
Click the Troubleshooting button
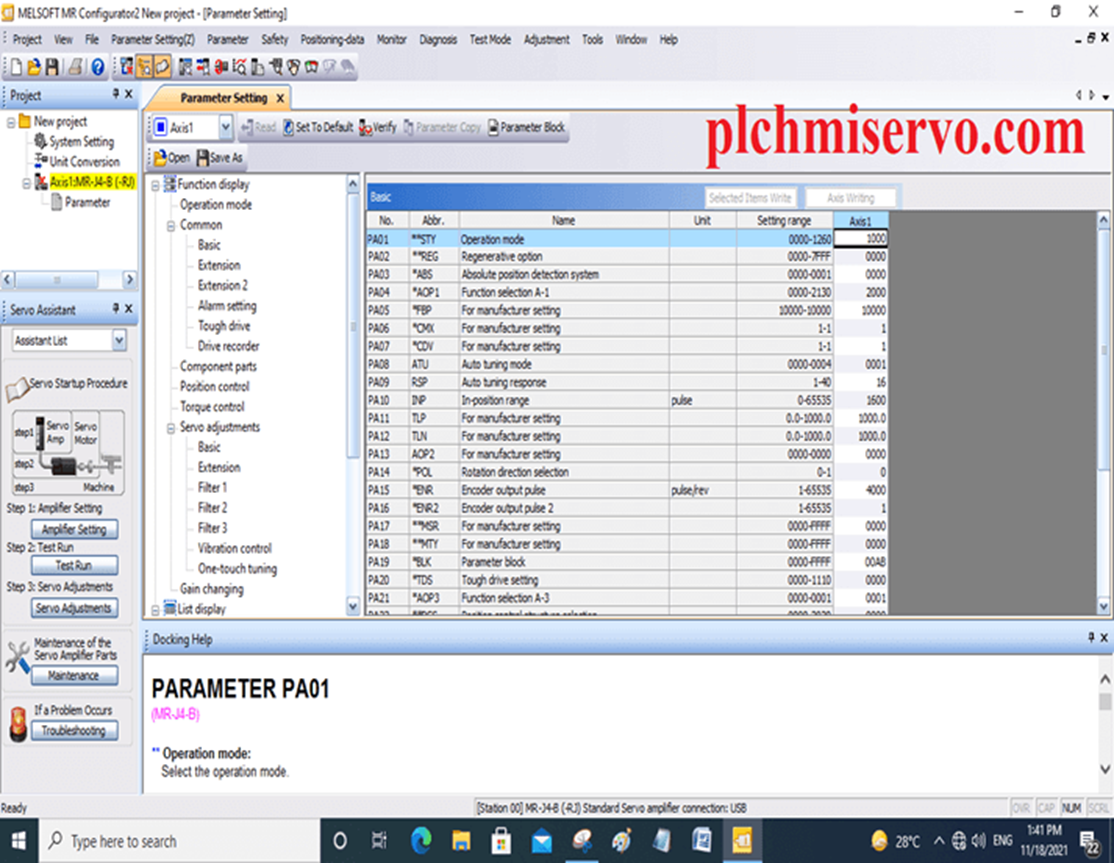point(74,730)
